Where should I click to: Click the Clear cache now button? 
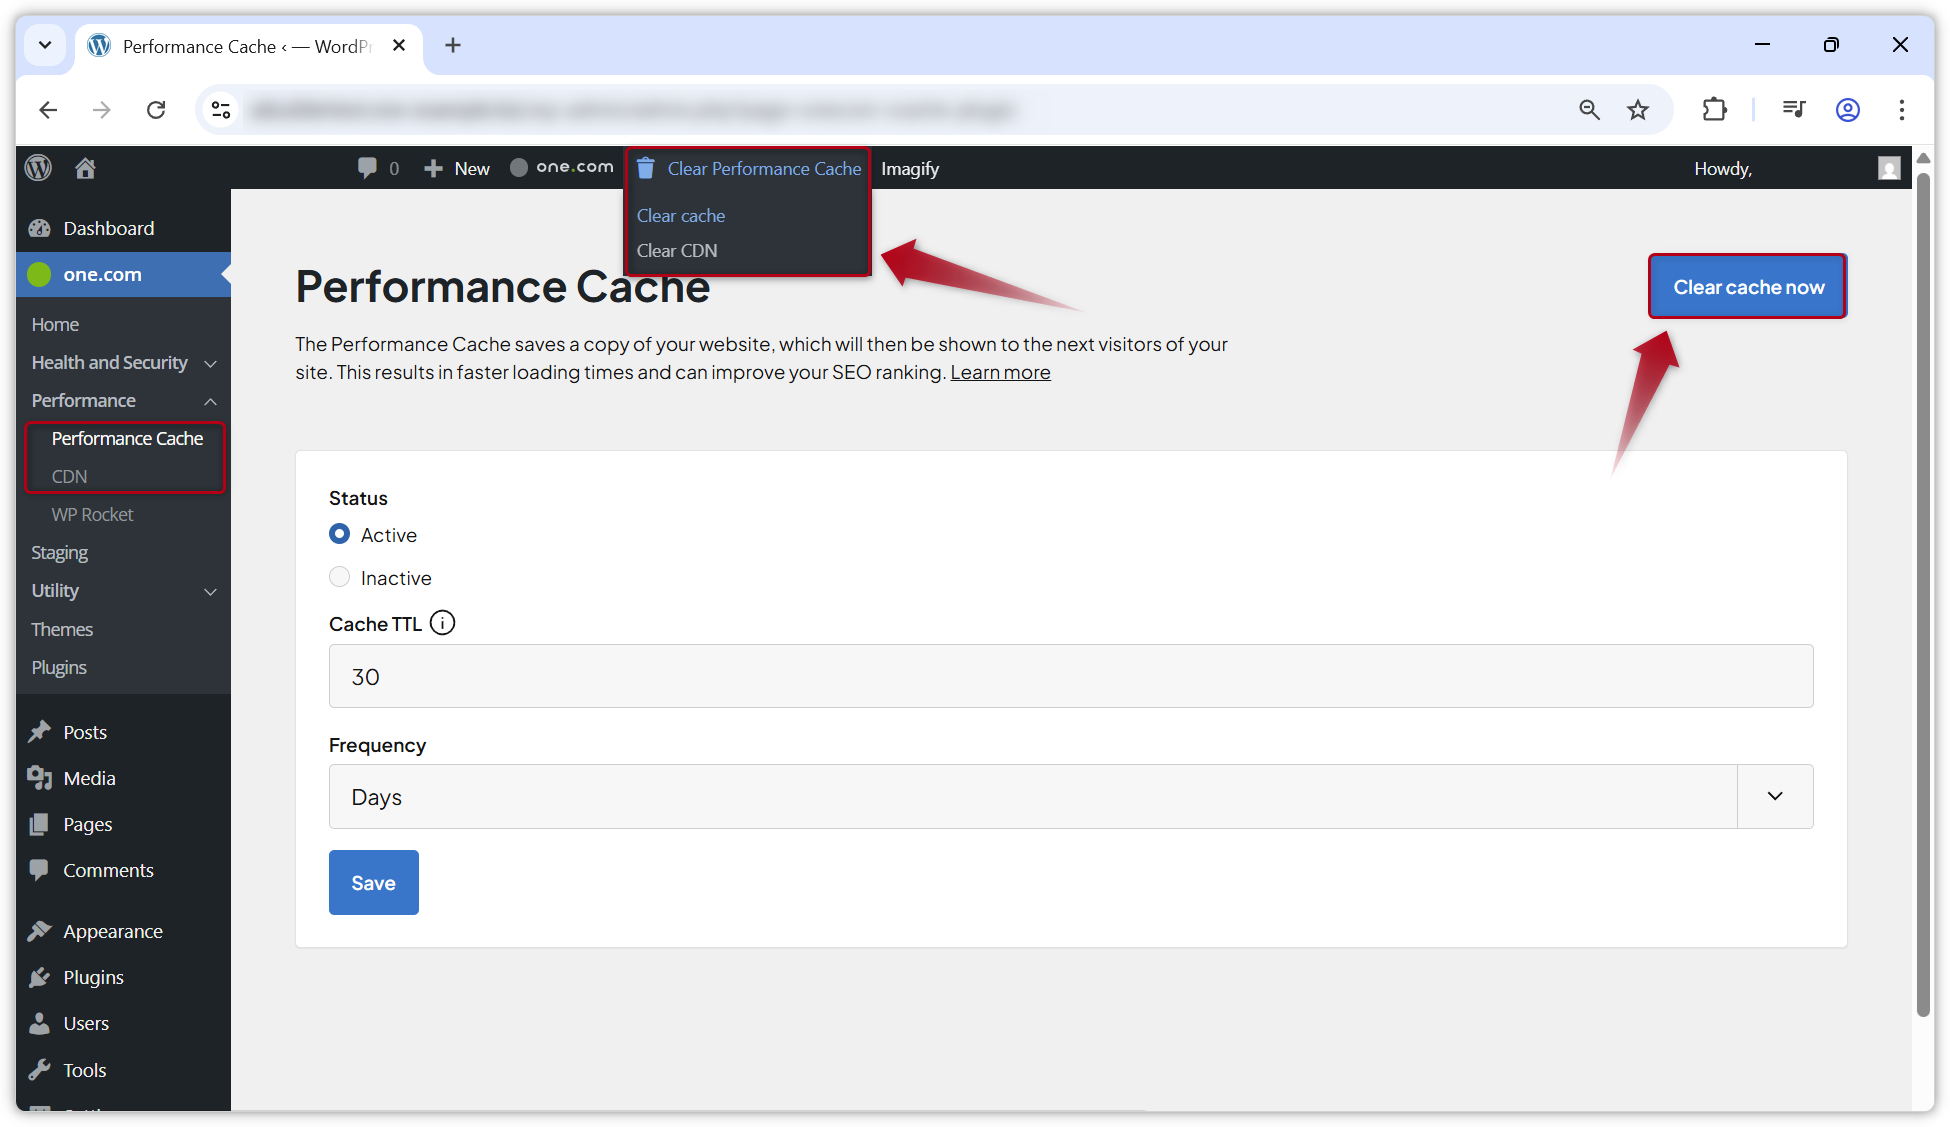(x=1746, y=286)
